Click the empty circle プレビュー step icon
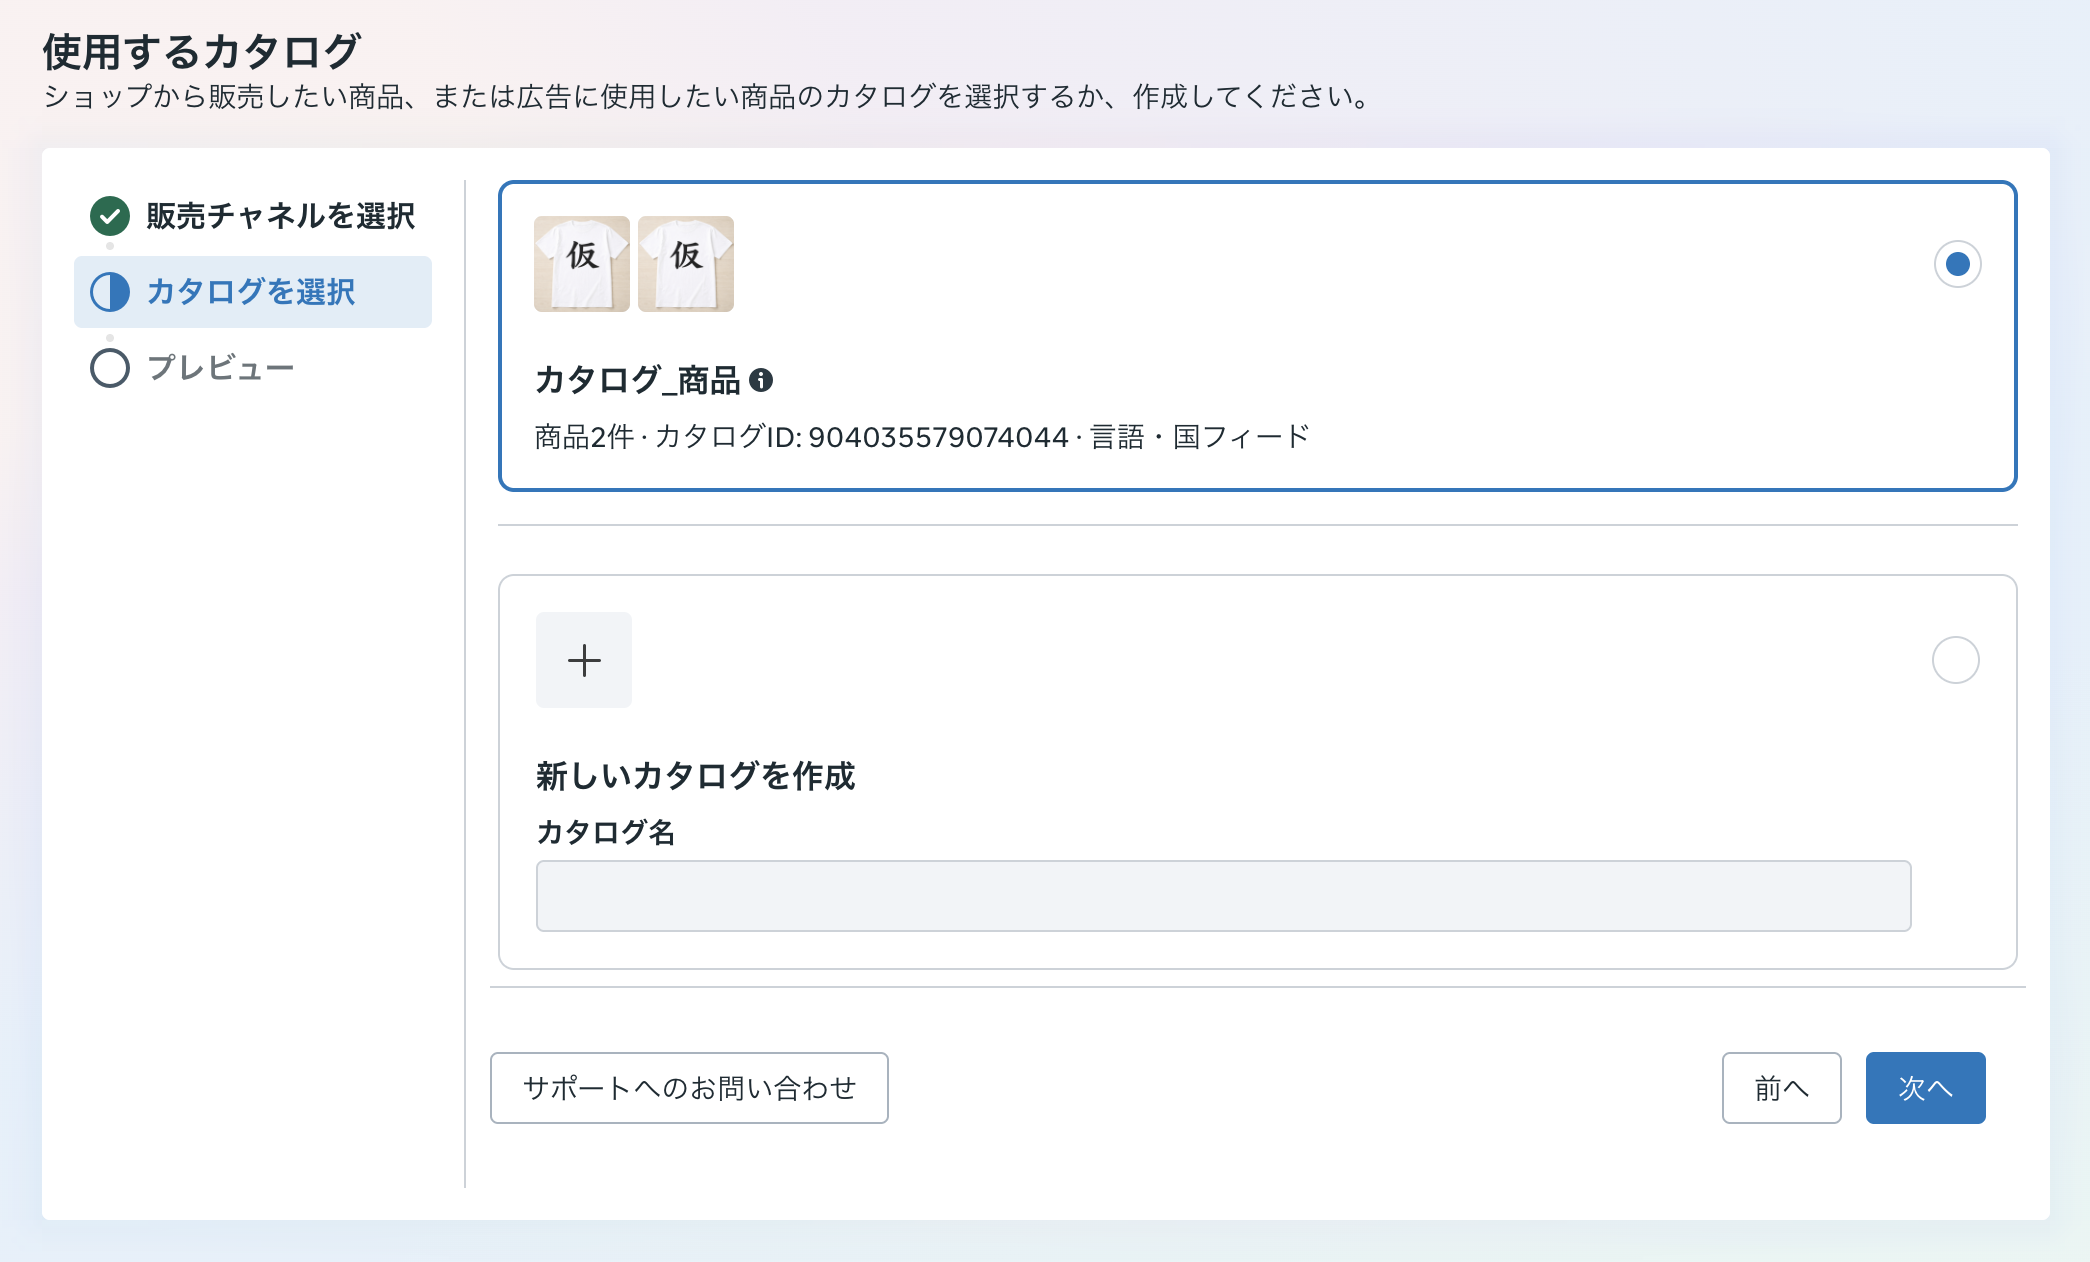This screenshot has width=2090, height=1262. [x=110, y=368]
